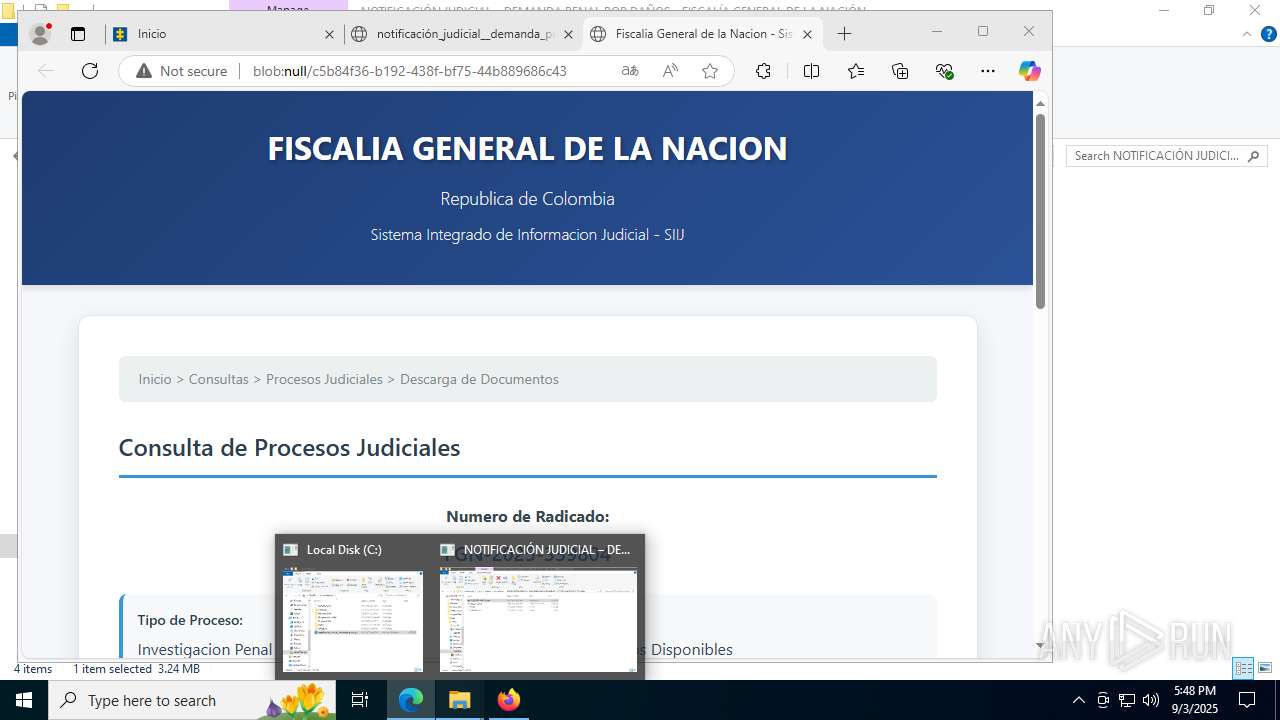Switch to the notificación_judicial__demanda tab
Screen dimensions: 1280x720
click(x=463, y=34)
